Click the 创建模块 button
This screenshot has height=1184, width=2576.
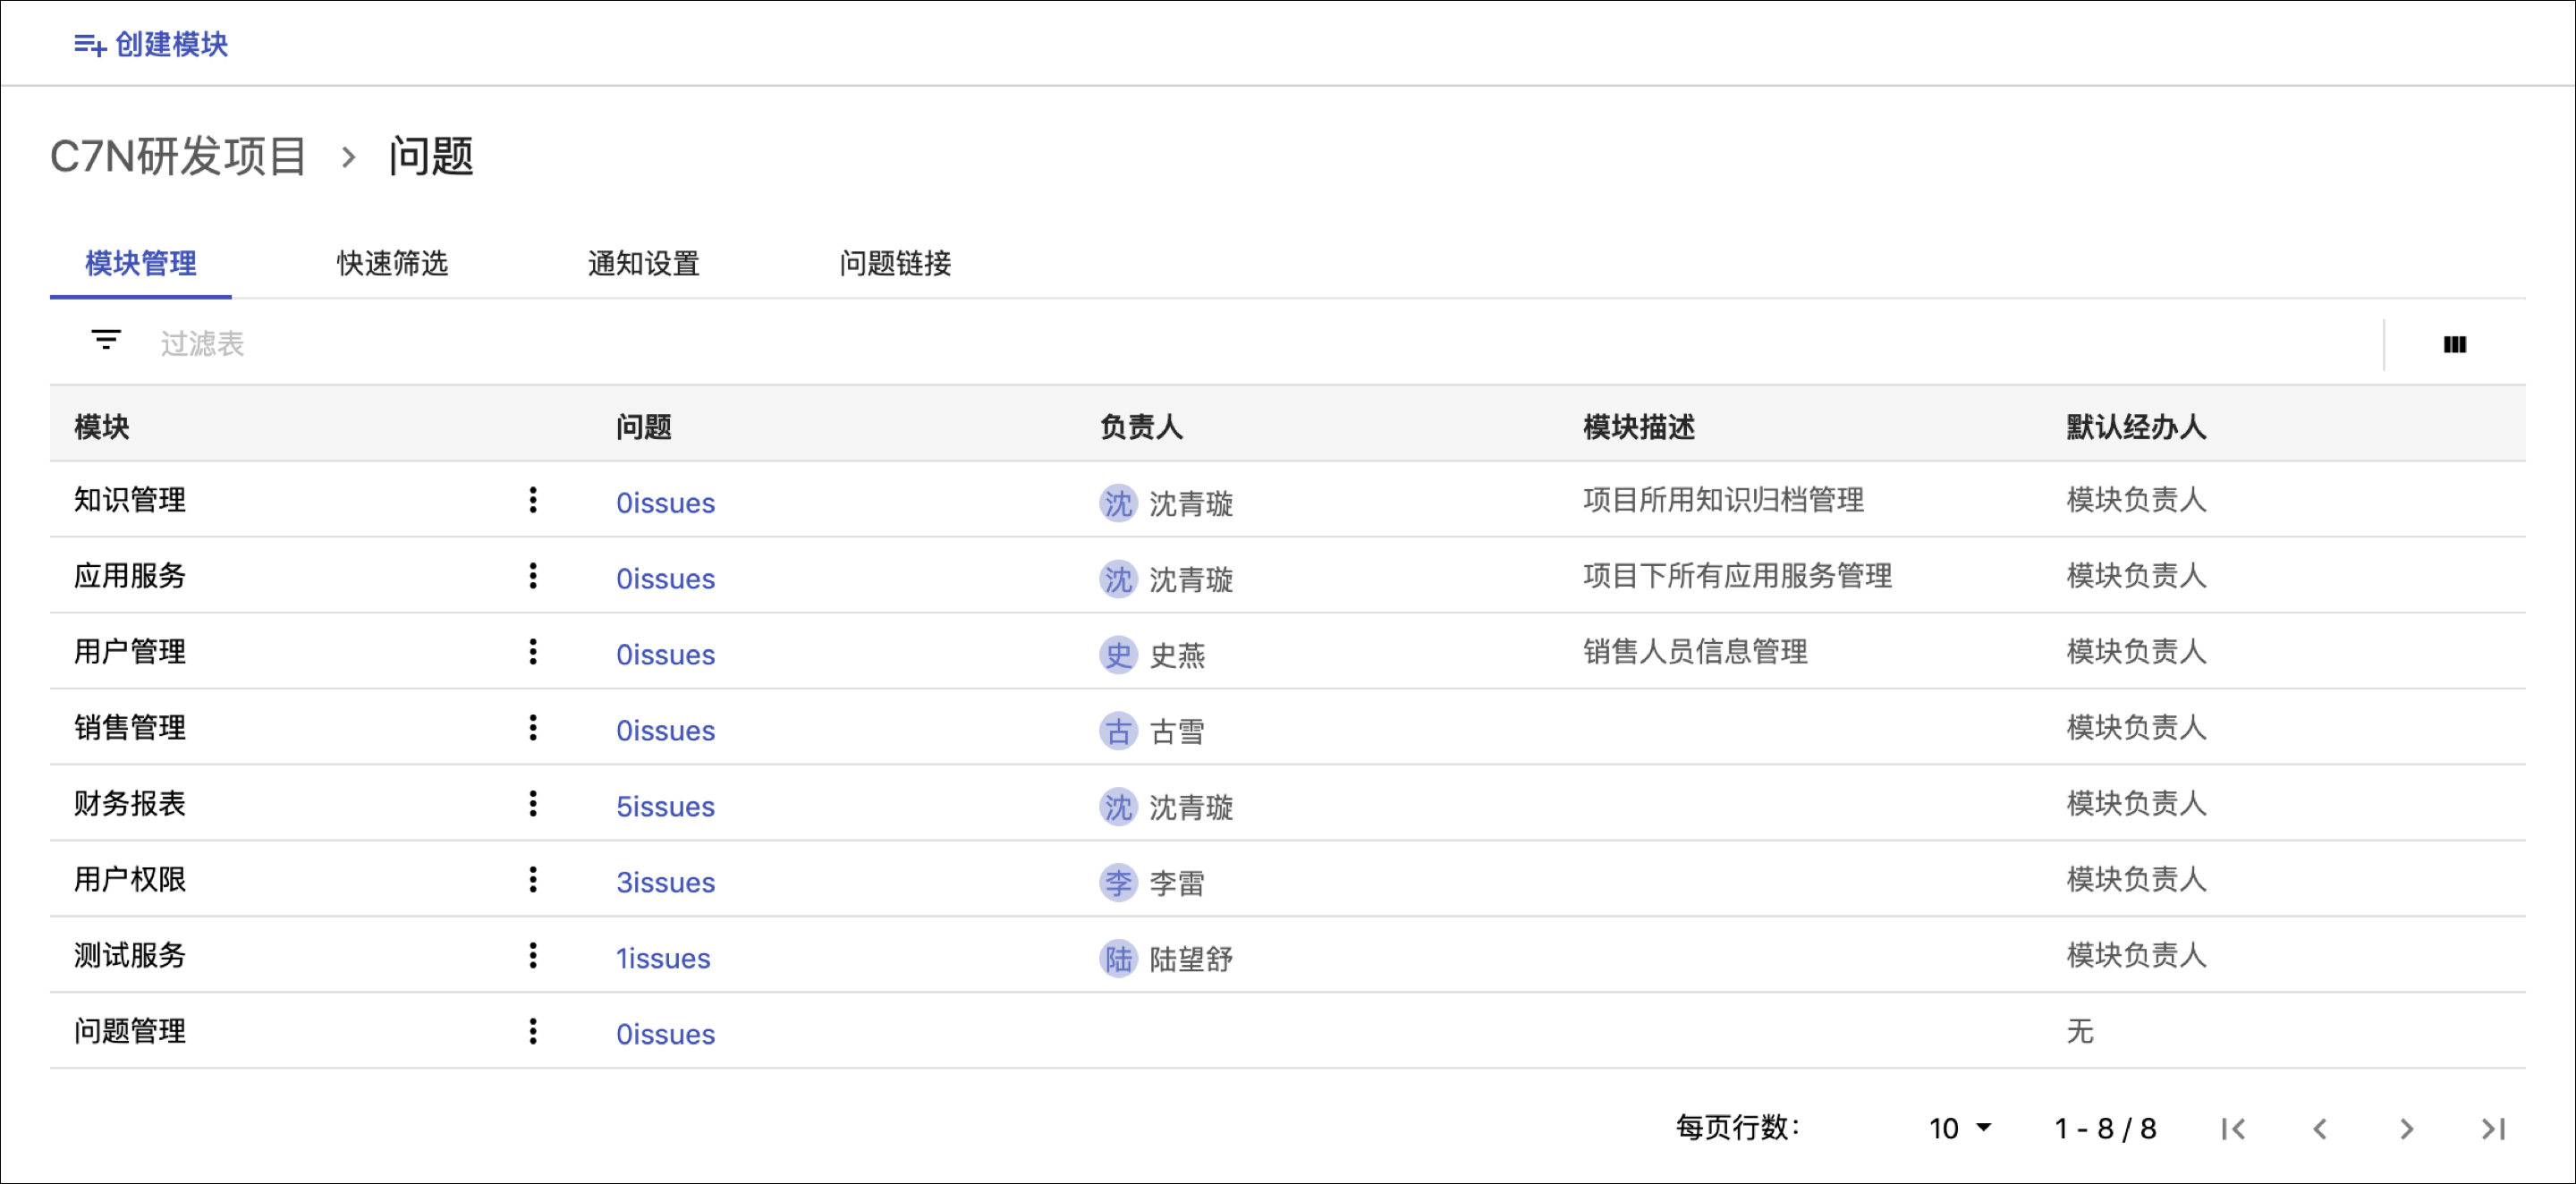point(151,44)
